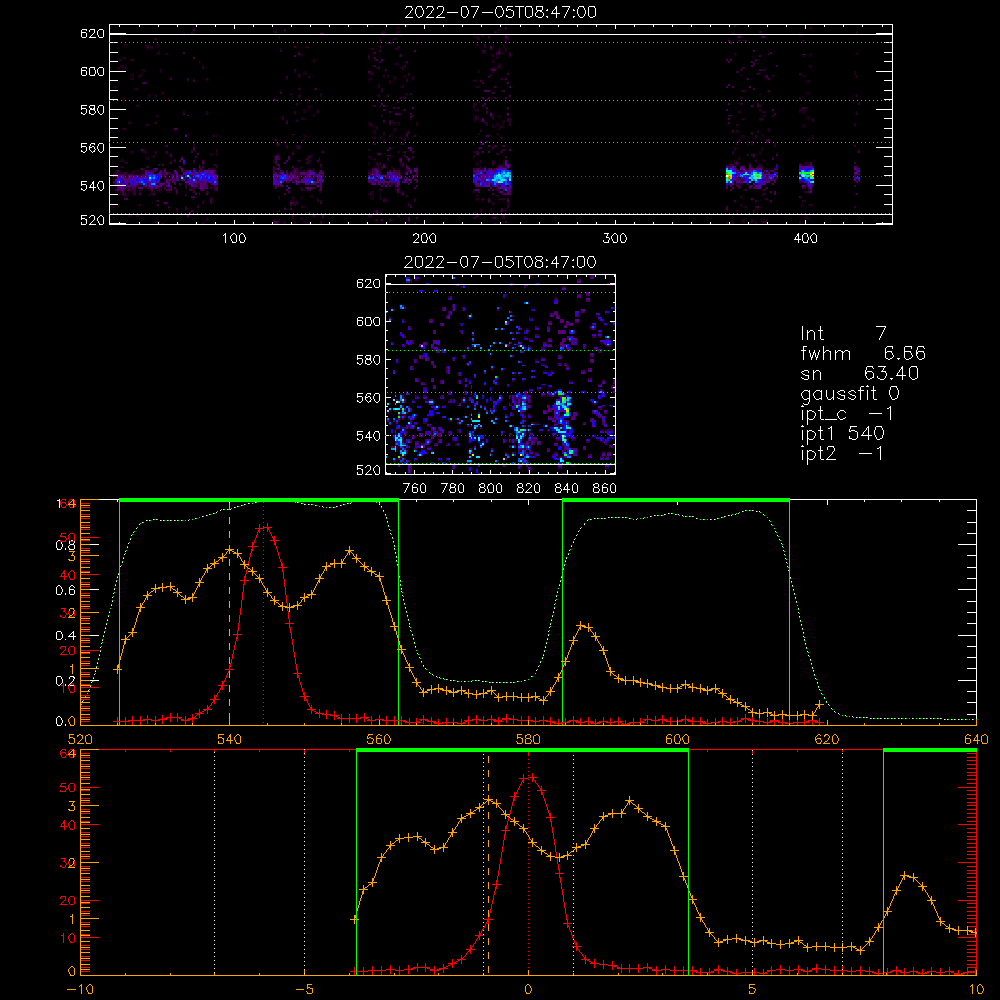Screen dimensions: 1000x1000
Task: Click the bright emission blob near x=400 in top plot
Action: pos(807,176)
